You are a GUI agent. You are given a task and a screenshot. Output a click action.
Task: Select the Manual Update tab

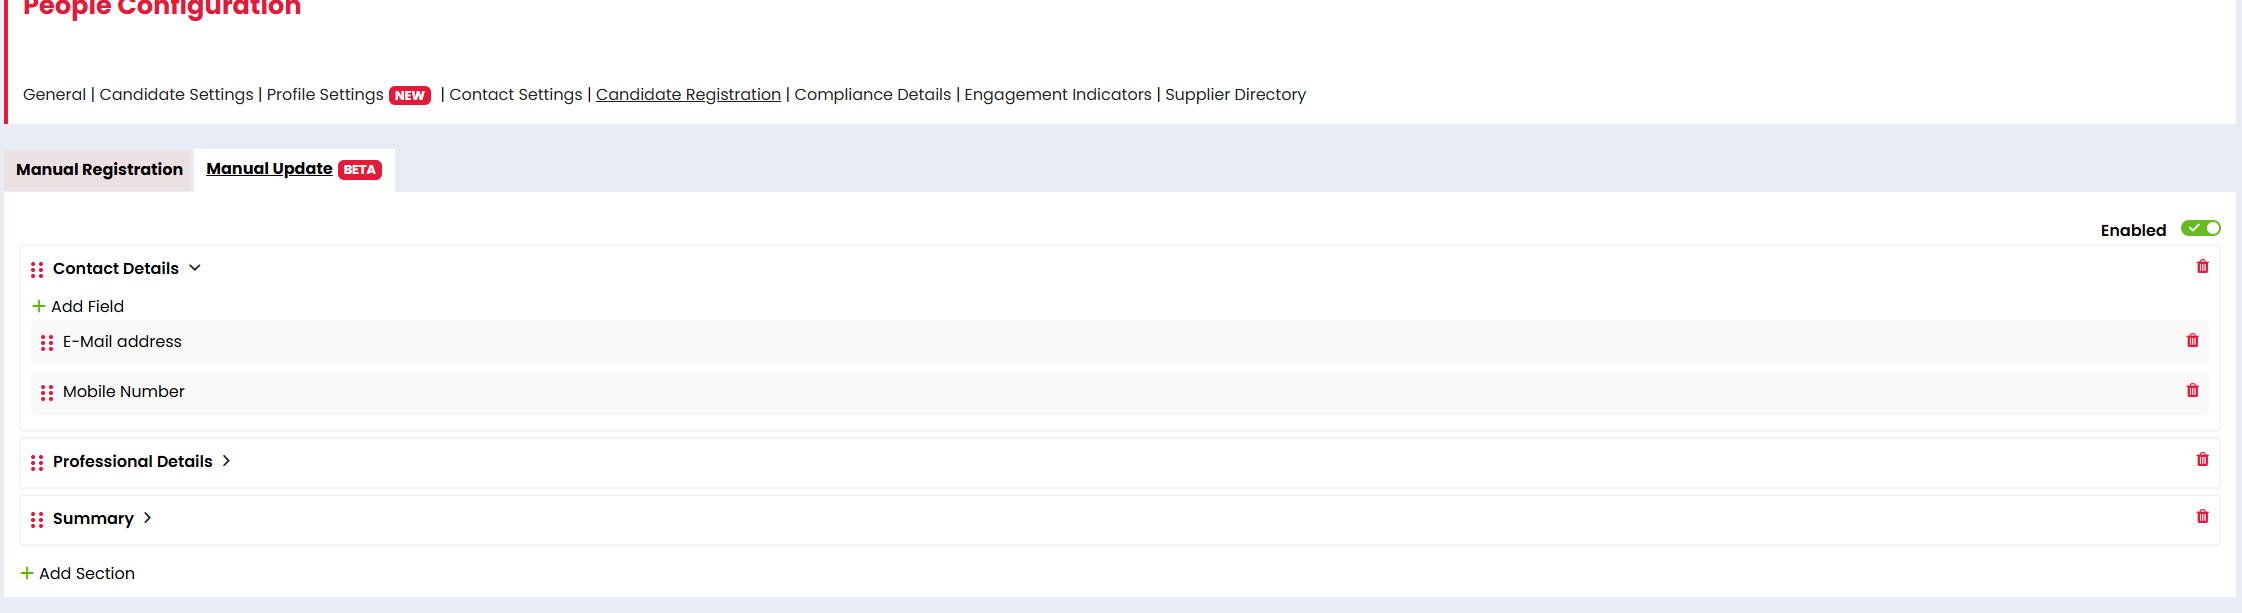tap(269, 169)
